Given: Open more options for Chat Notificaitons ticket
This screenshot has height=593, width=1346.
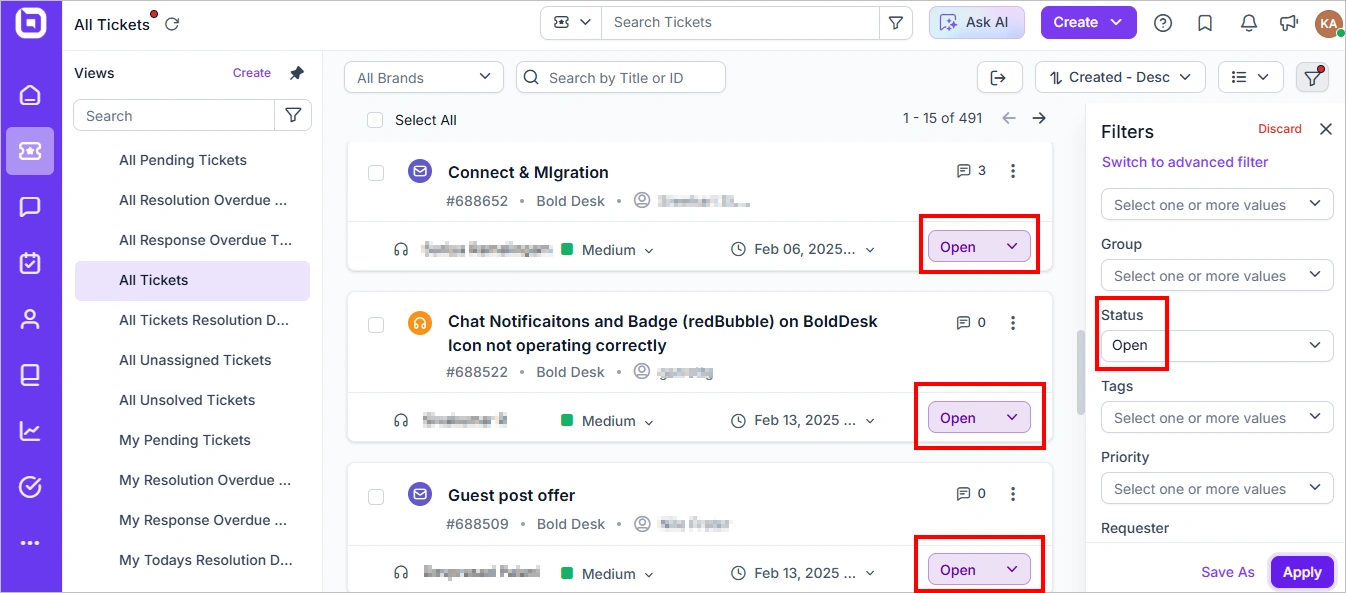Looking at the screenshot, I should [x=1013, y=322].
